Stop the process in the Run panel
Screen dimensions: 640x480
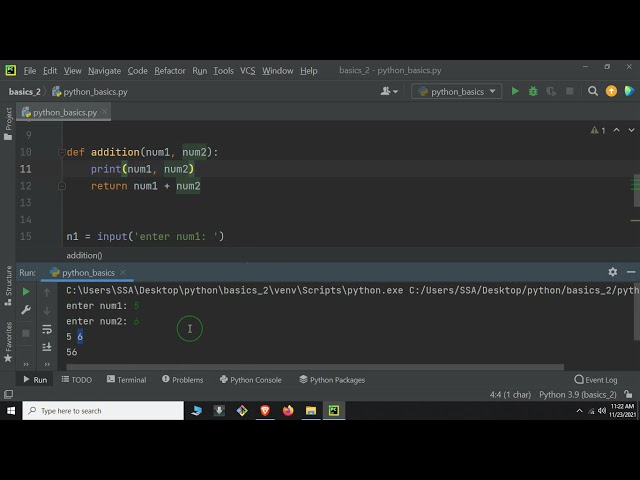coord(26,333)
